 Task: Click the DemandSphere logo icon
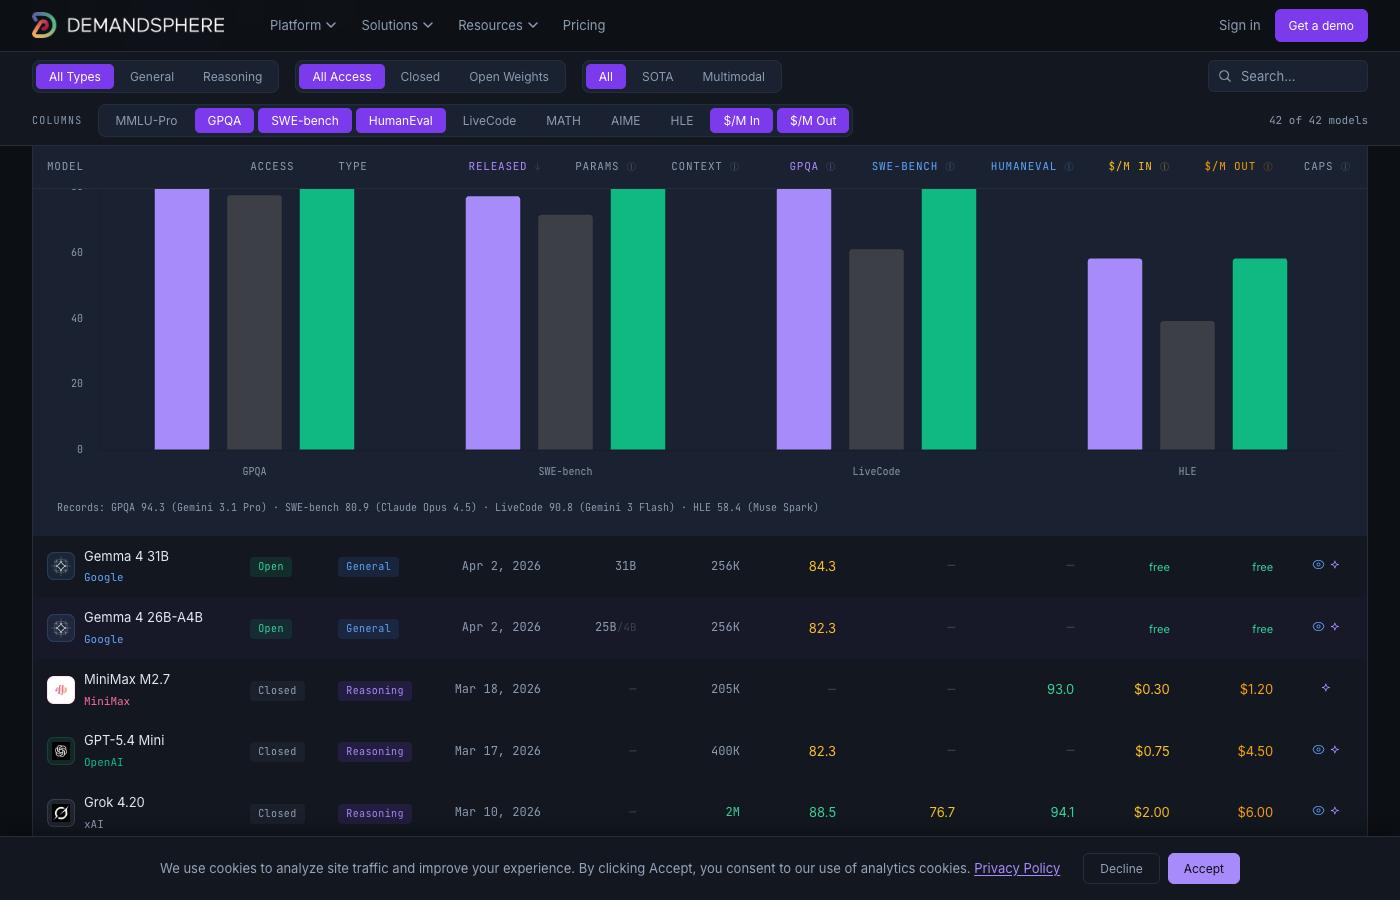(44, 25)
